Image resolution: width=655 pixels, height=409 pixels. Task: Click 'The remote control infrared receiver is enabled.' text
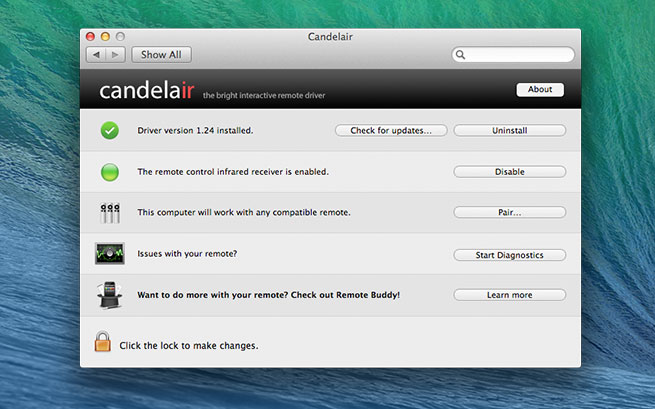click(233, 172)
